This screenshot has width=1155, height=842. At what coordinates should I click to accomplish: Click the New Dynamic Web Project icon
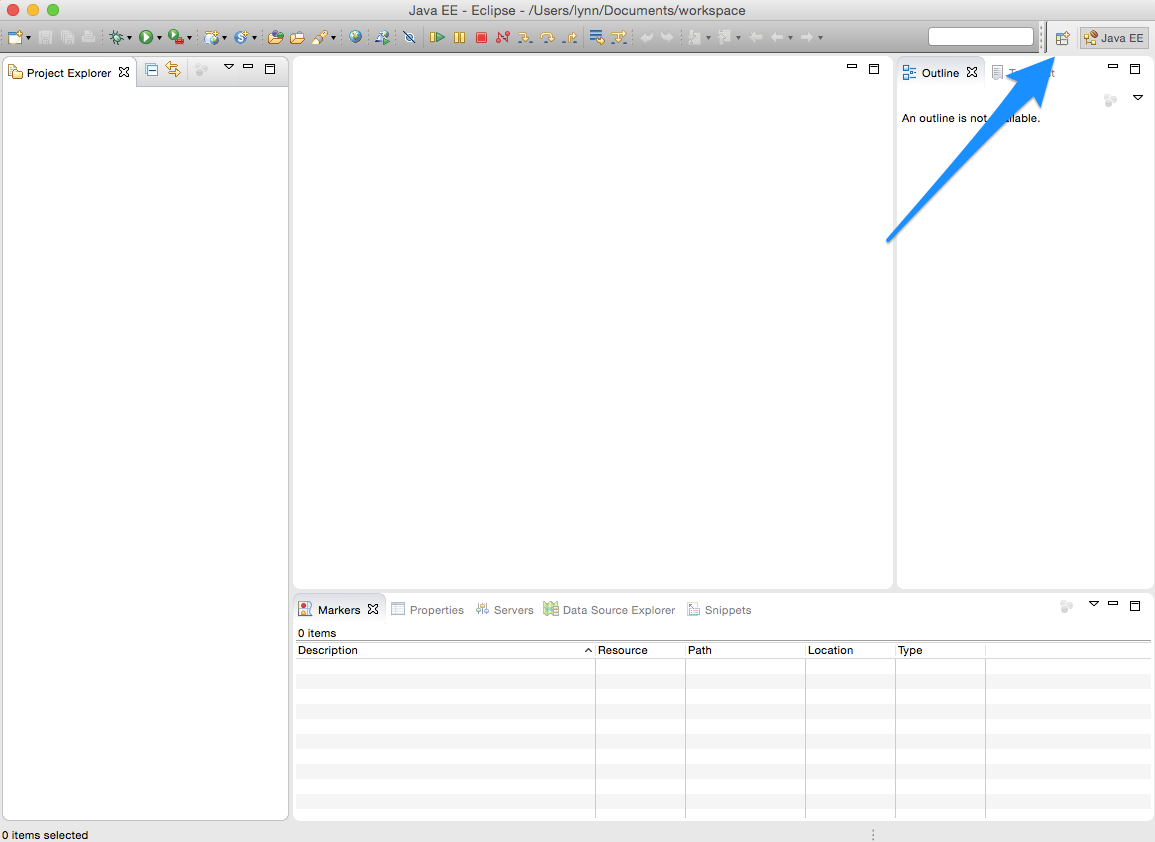tap(212, 37)
